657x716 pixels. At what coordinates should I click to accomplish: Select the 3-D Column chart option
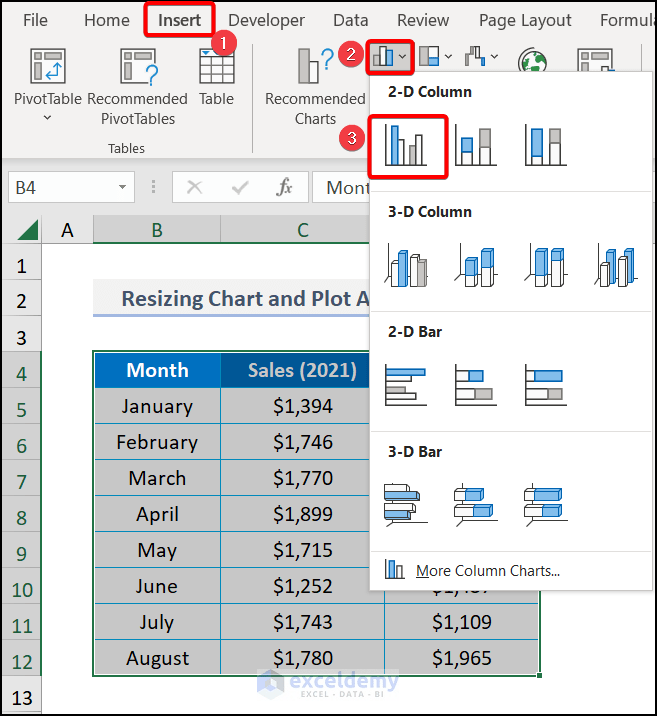(x=616, y=266)
